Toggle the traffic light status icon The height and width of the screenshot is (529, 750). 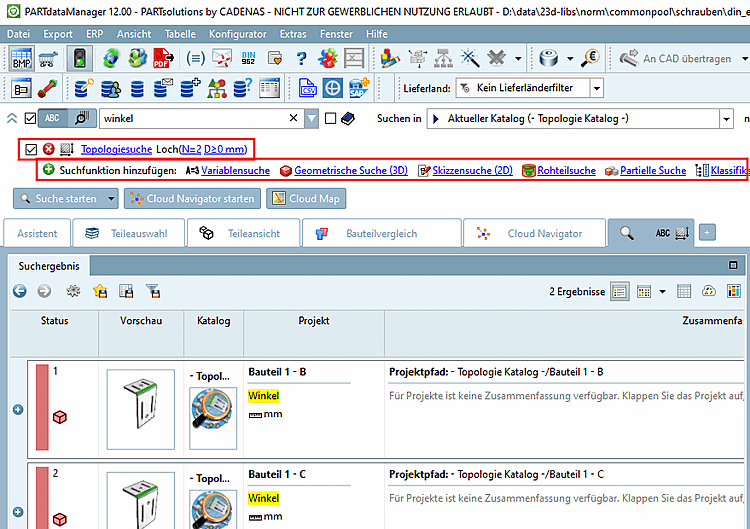[x=80, y=58]
